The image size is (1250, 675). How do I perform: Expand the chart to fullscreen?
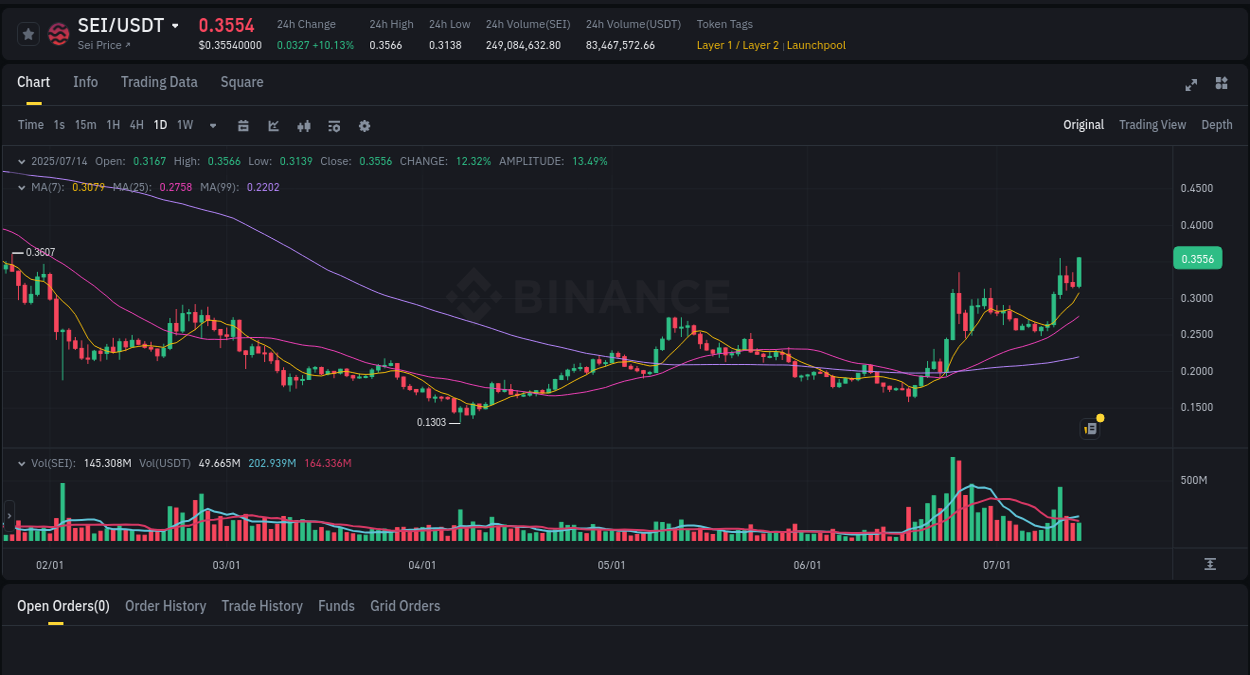click(x=1191, y=85)
